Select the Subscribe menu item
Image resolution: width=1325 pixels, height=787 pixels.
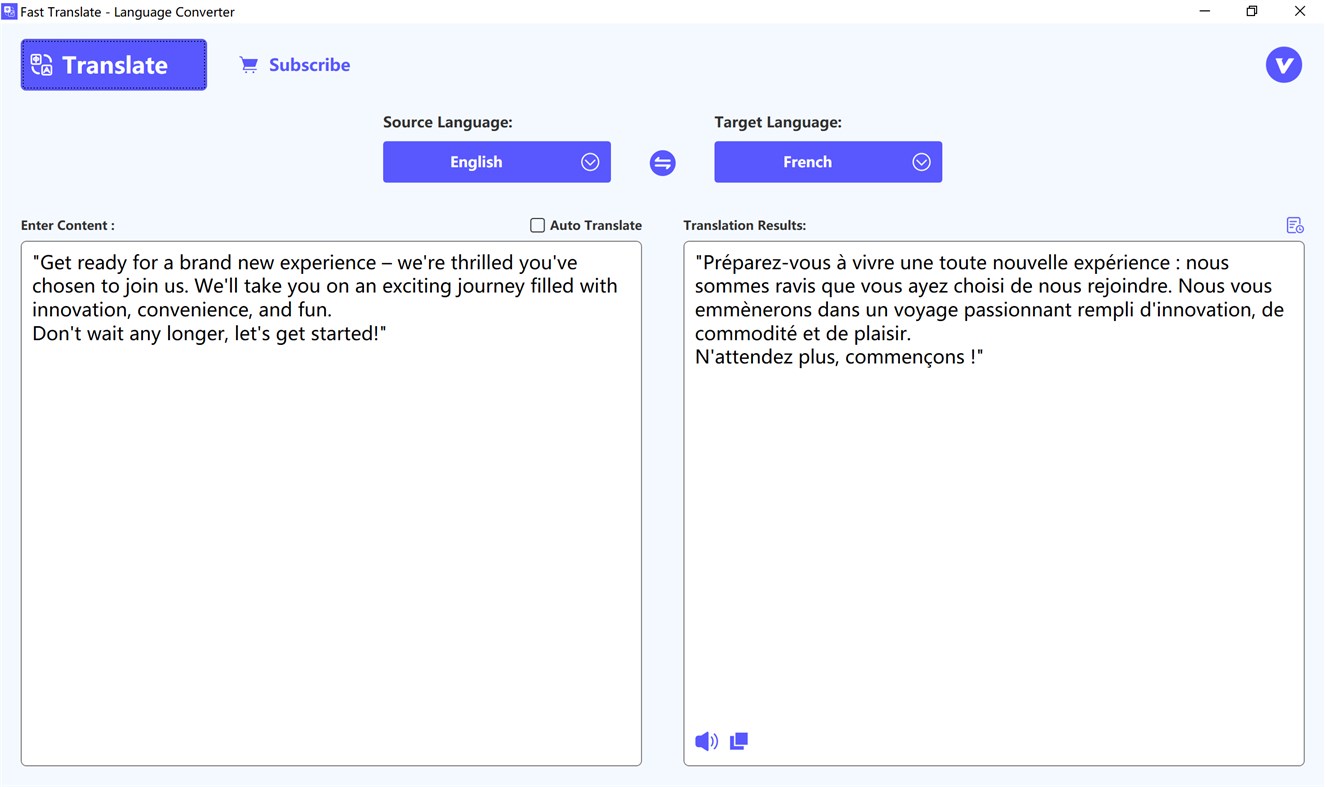pyautogui.click(x=309, y=64)
